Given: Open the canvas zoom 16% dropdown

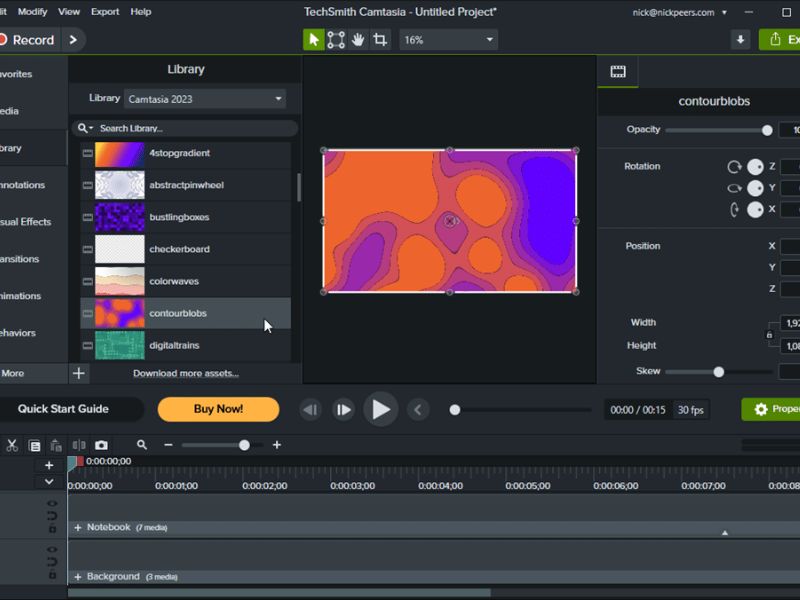Looking at the screenshot, I should pos(448,40).
